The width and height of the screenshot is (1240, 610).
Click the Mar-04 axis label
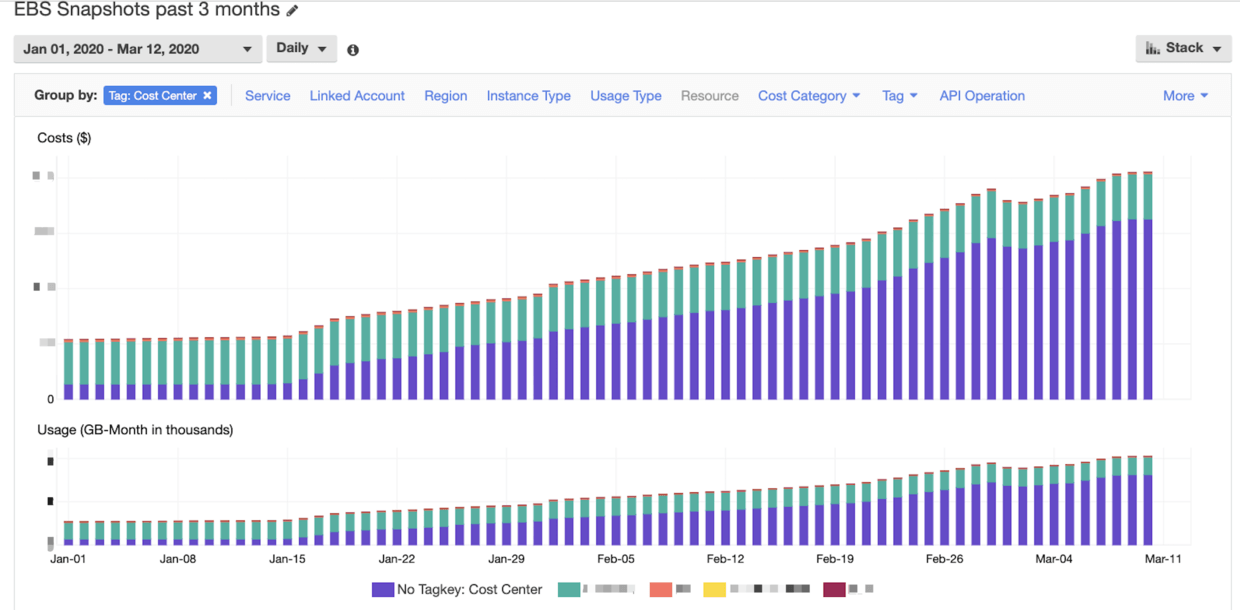click(1053, 559)
